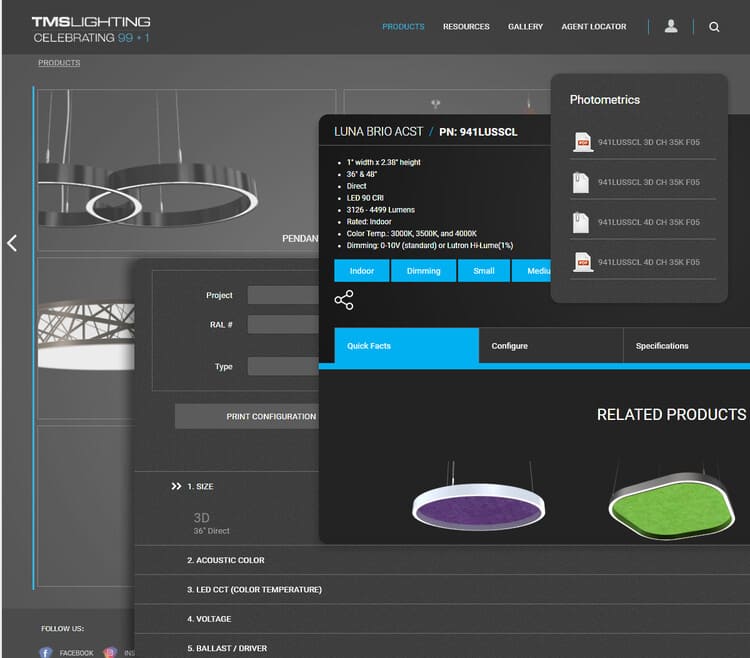Viewport: 750px width, 658px height.
Task: Click the TMS Lighting logo
Action: [91, 29]
